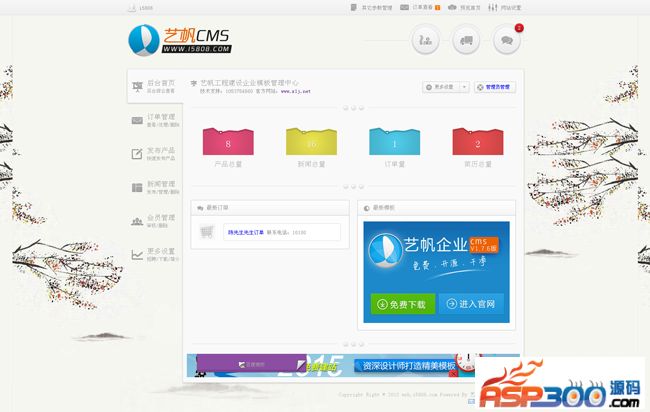Viewport: 650px width, 412px height.
Task: Click the blue 订单量 counter card
Action: point(395,142)
